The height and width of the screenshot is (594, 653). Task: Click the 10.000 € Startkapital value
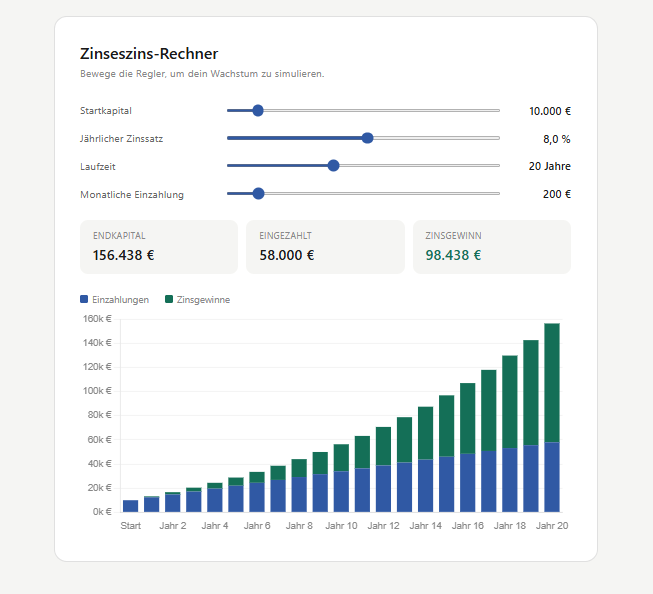(549, 111)
